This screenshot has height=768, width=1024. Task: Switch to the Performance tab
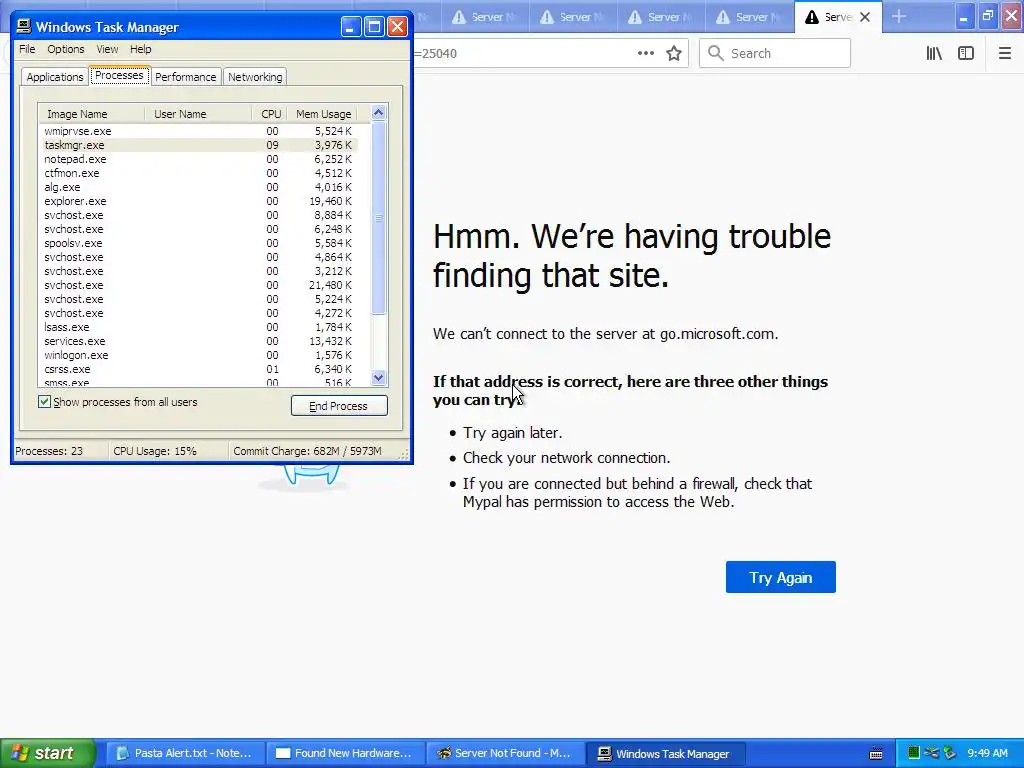(x=185, y=77)
